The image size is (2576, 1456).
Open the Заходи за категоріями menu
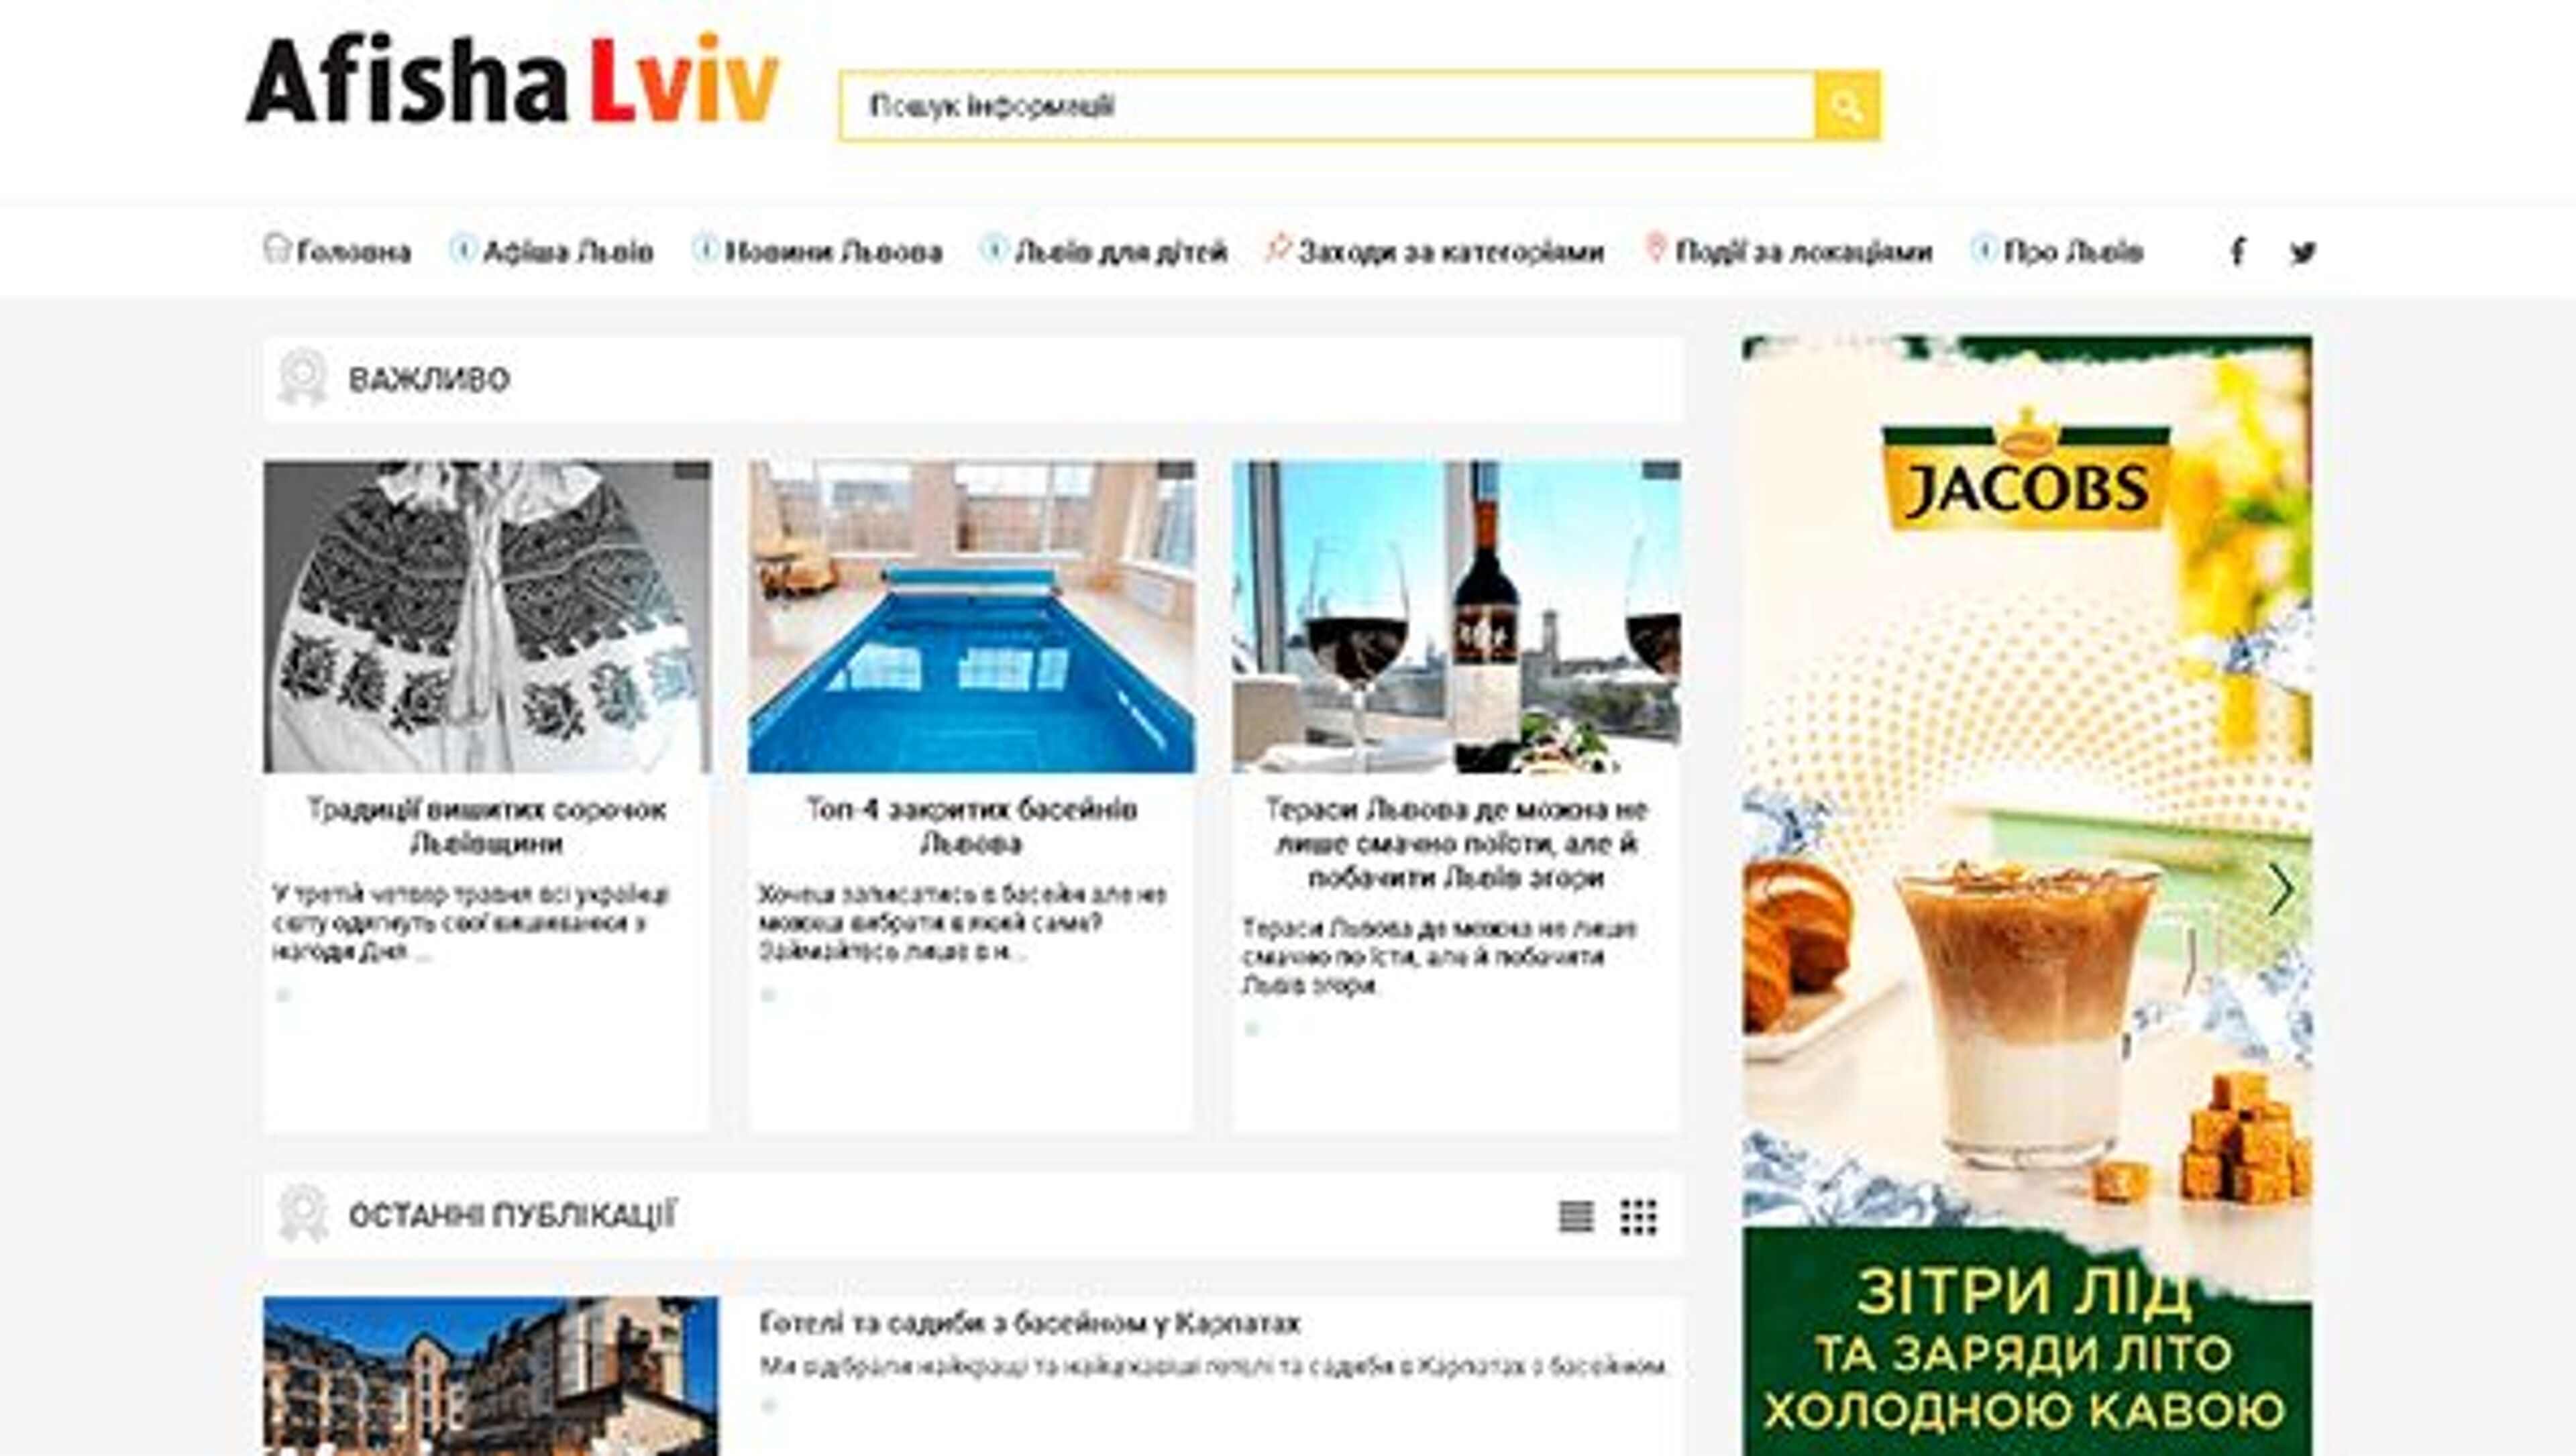1450,251
